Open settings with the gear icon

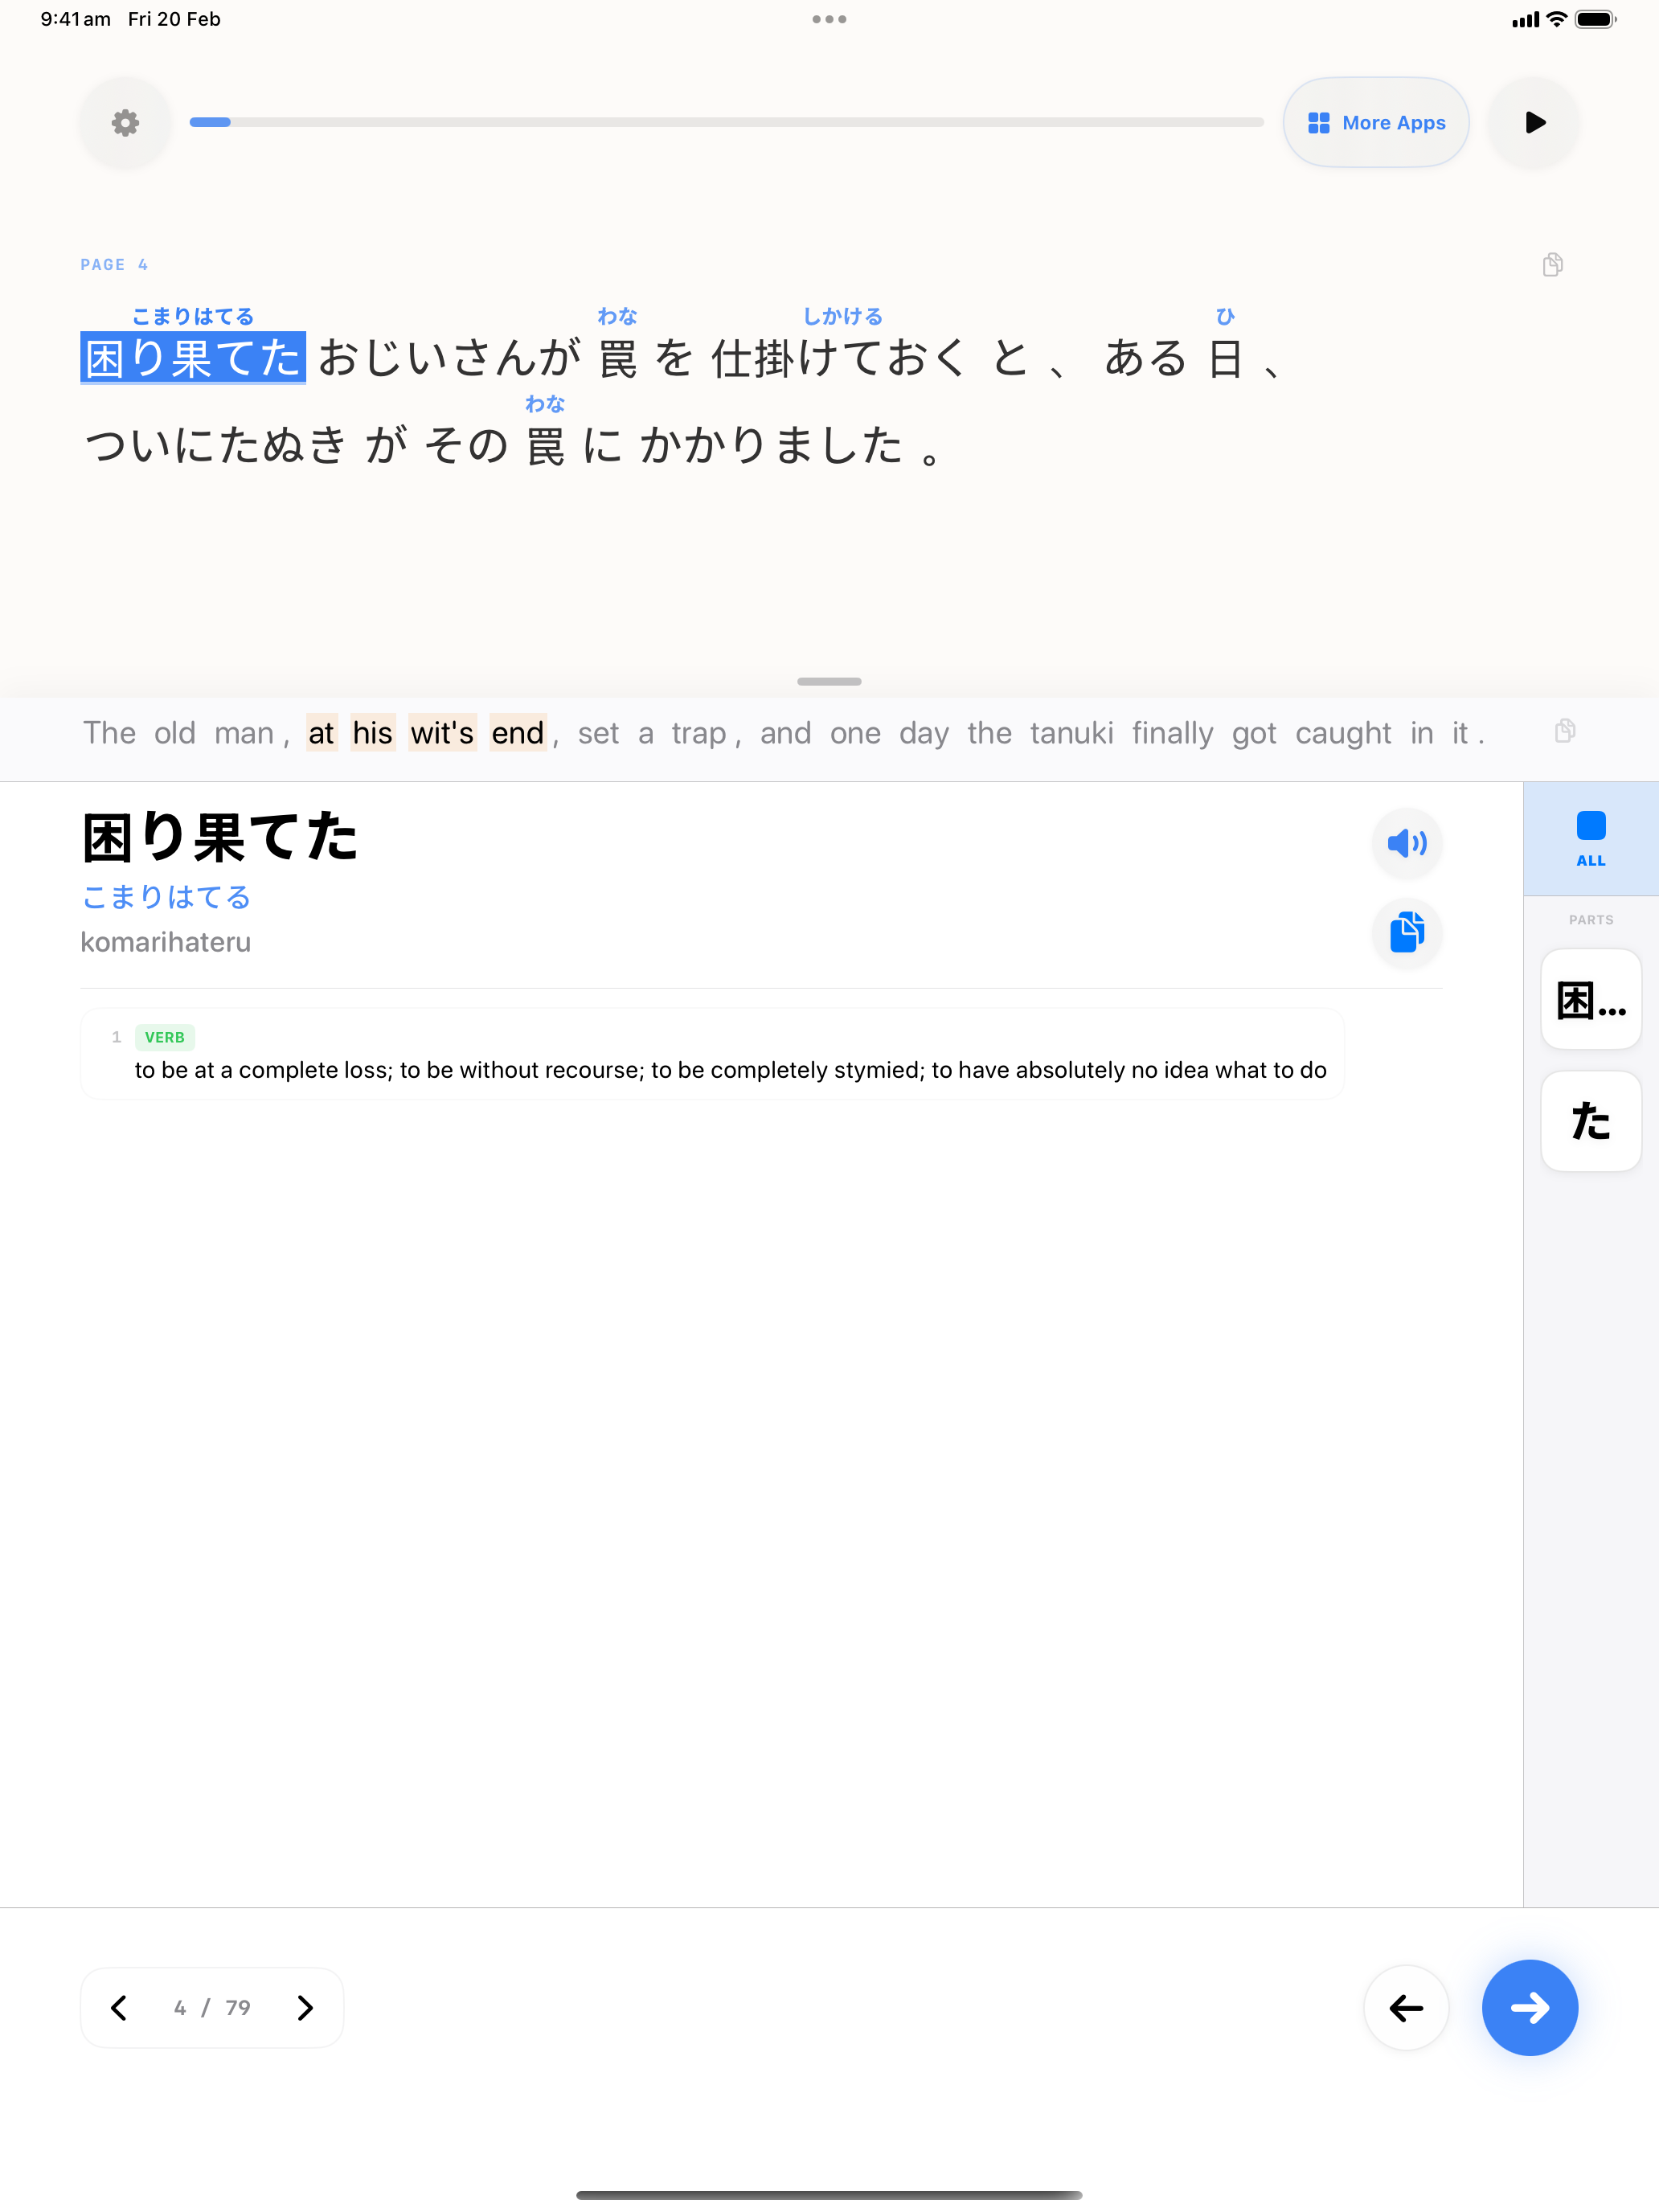125,123
